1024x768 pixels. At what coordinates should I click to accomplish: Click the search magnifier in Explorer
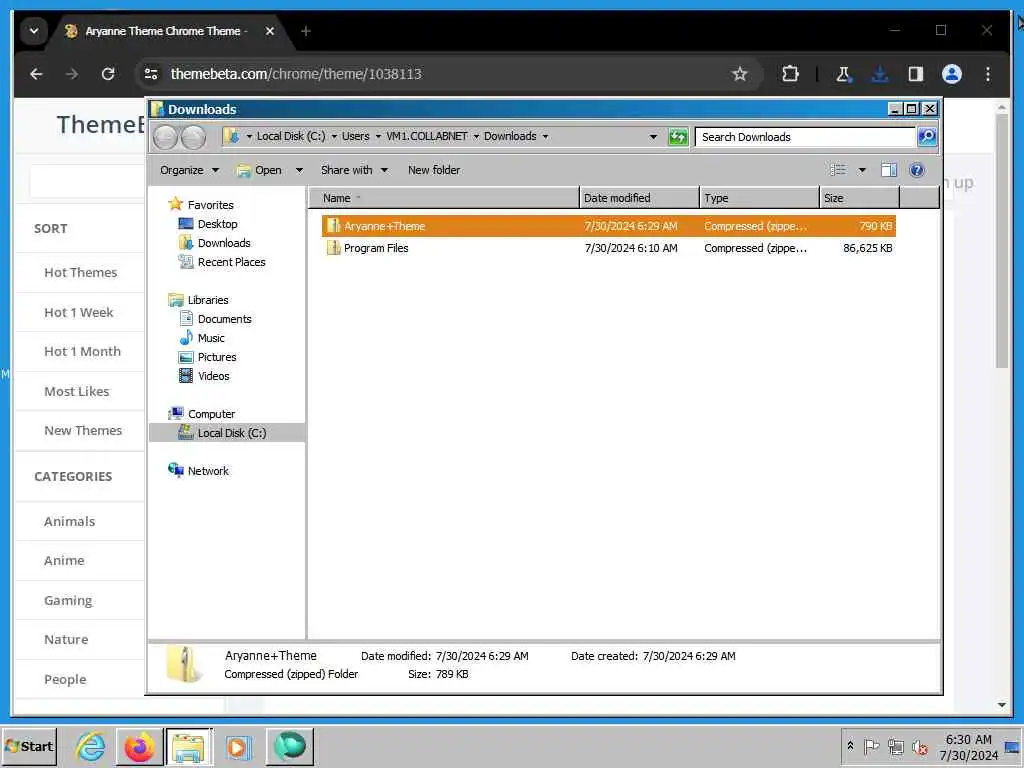click(x=927, y=136)
